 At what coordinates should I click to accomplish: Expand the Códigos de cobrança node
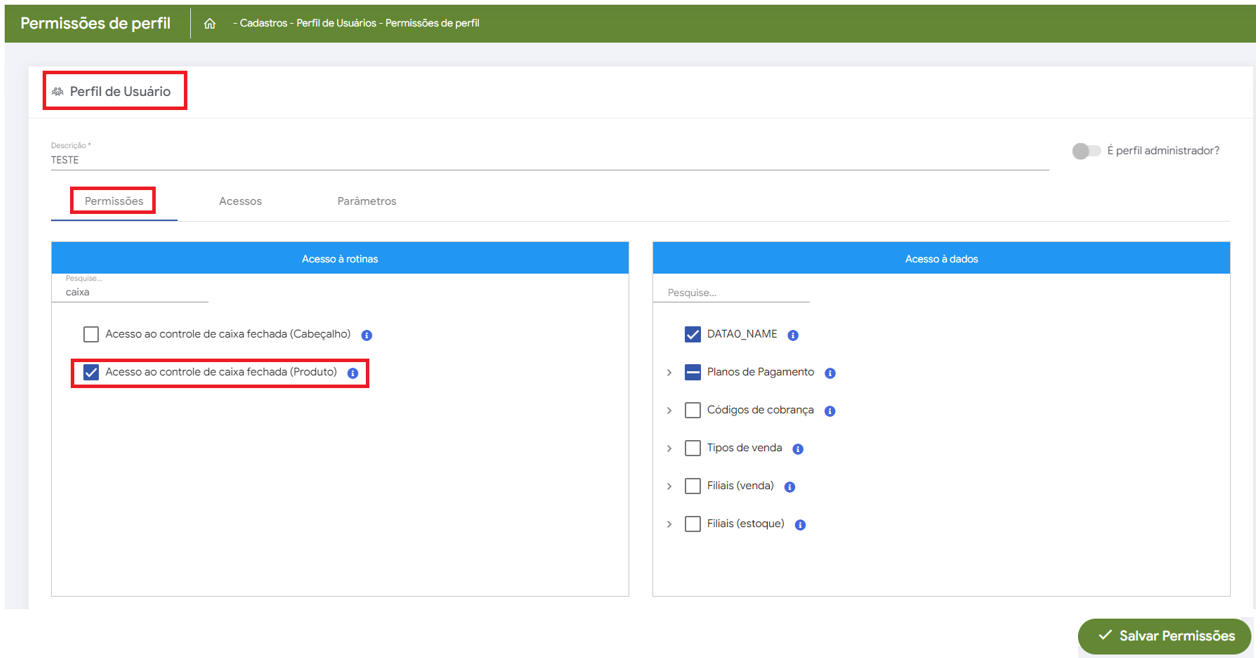point(669,411)
